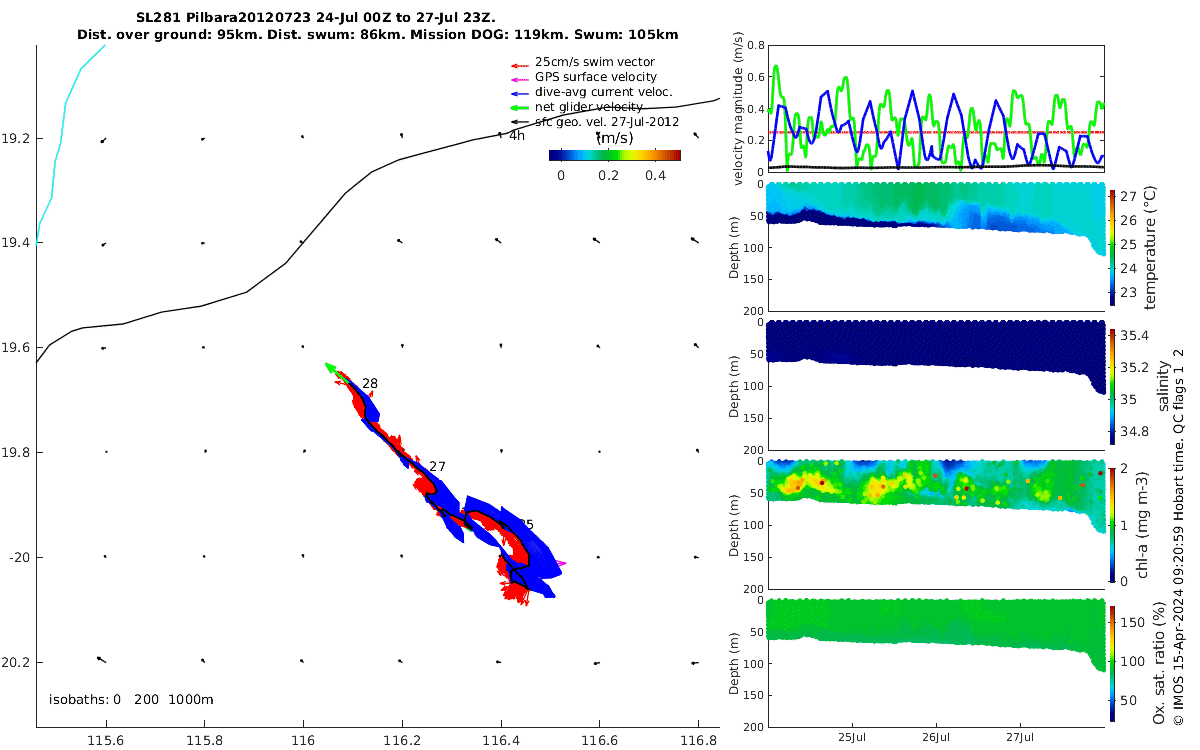Click the '116.2' longitude tick

(x=402, y=740)
